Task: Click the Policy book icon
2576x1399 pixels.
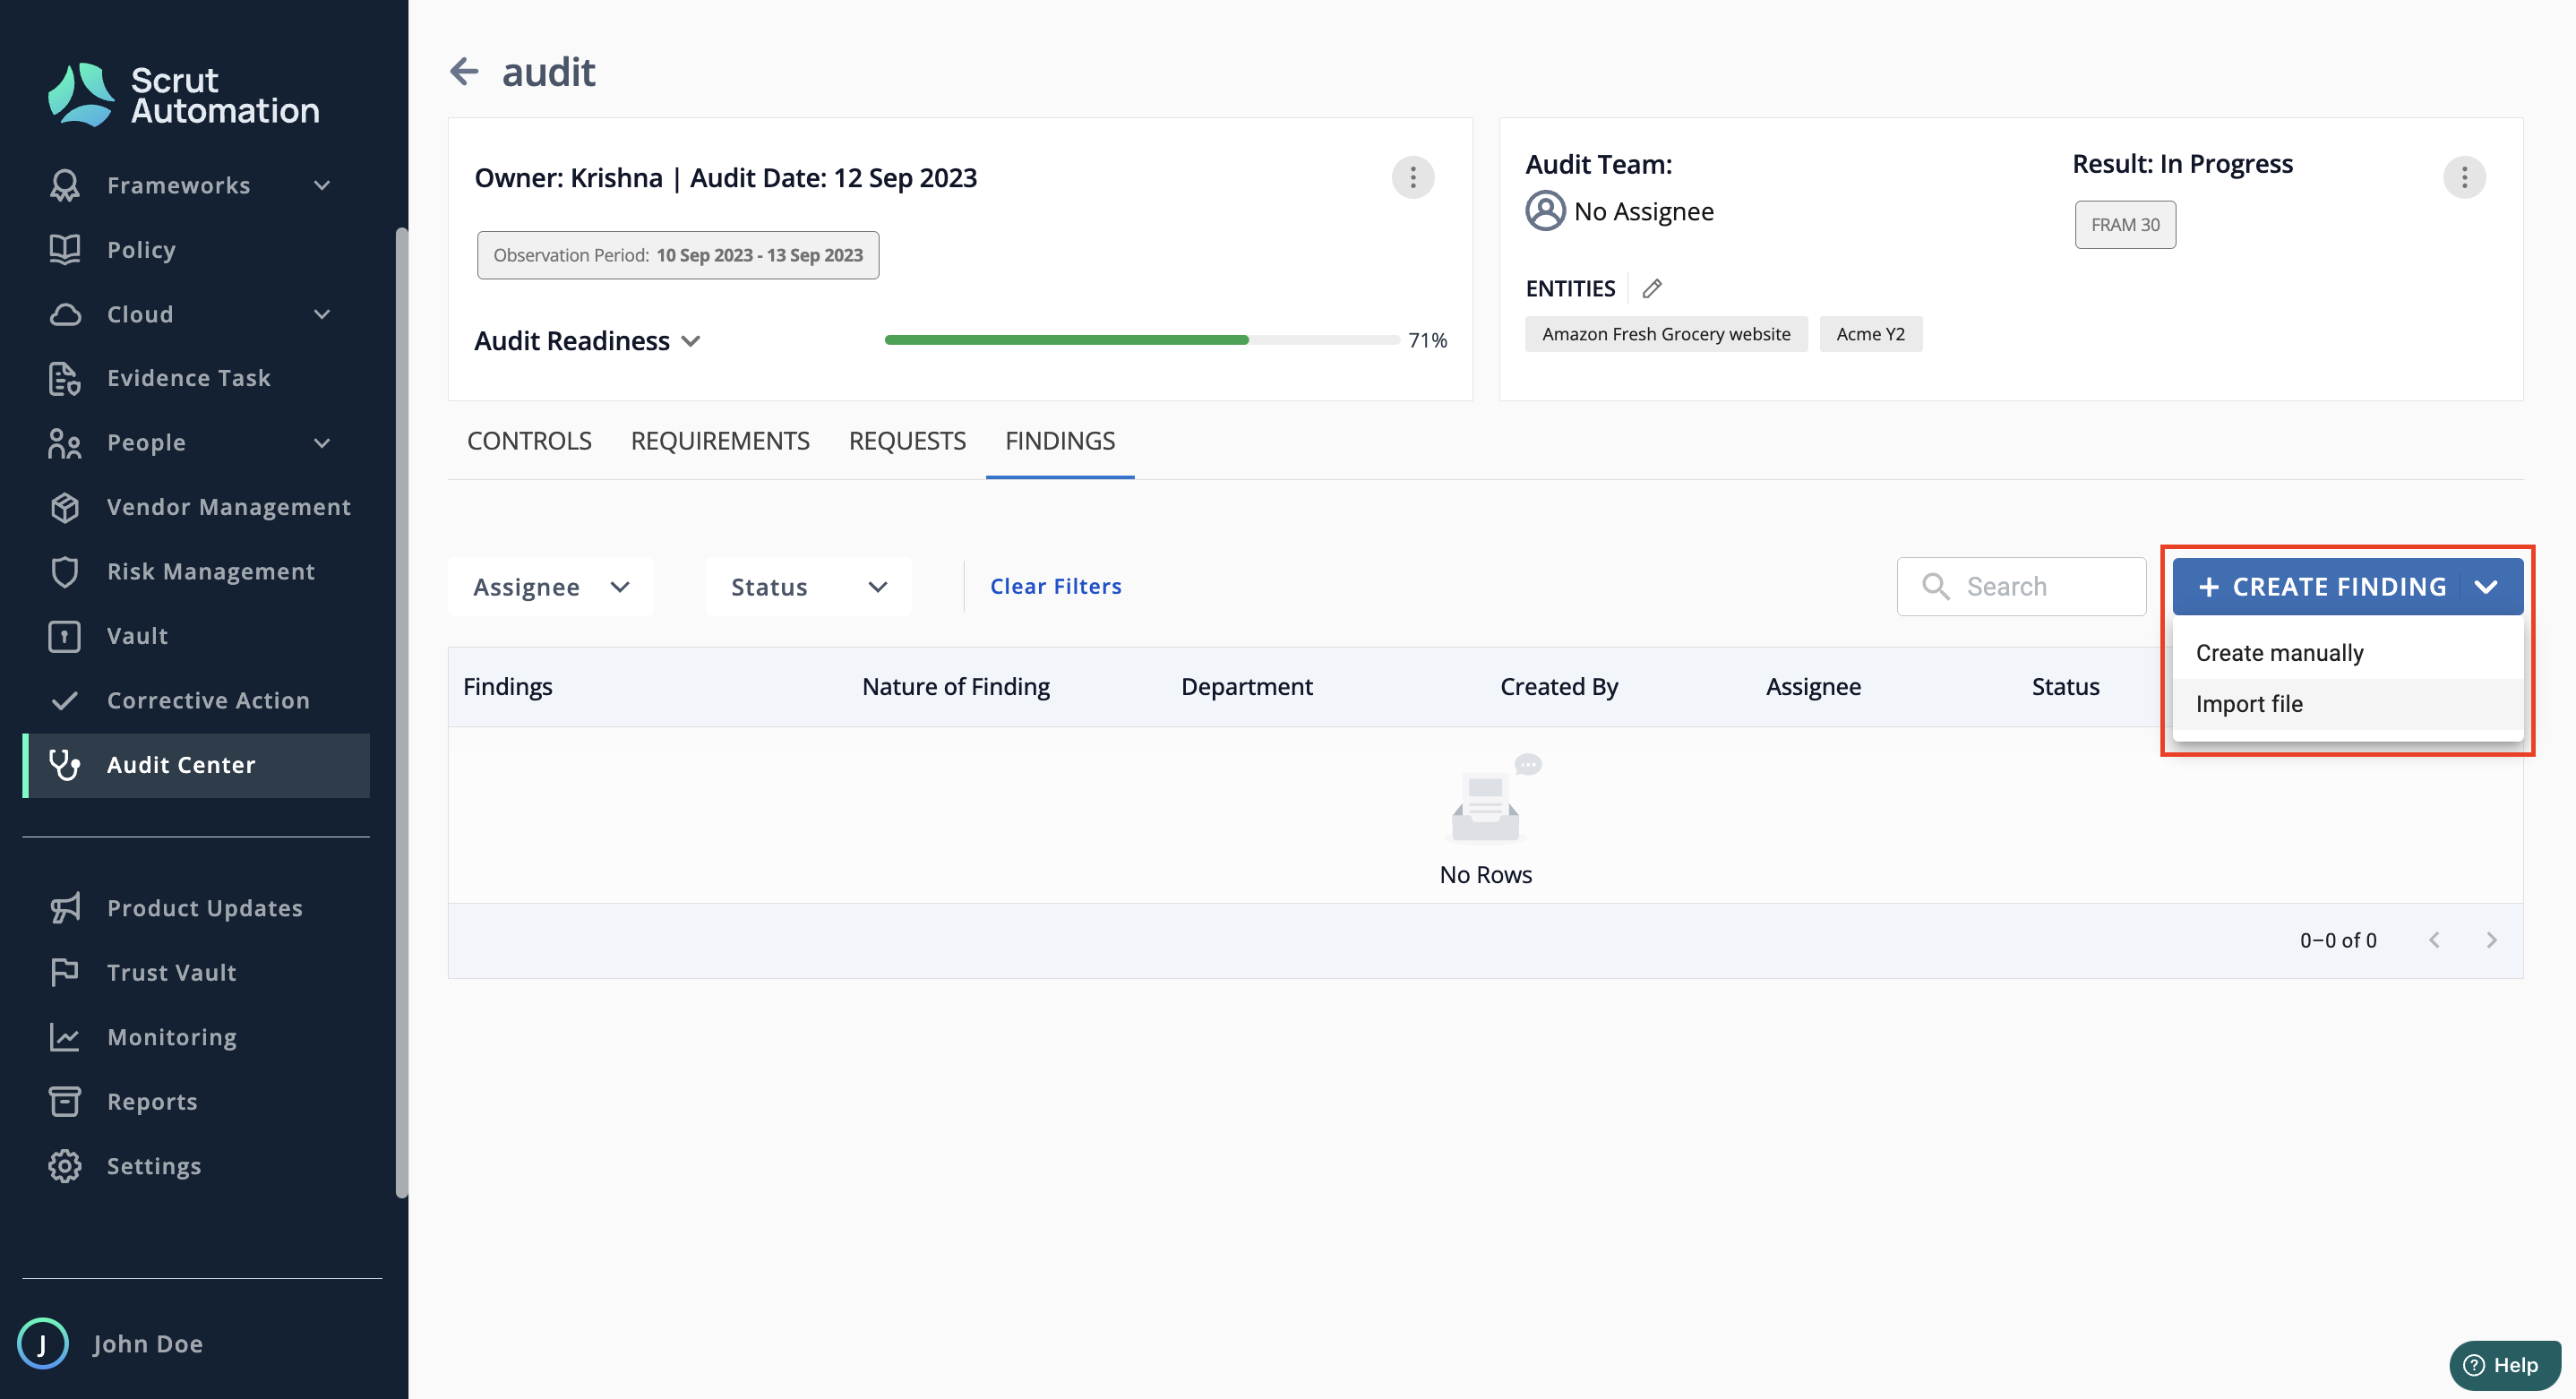Action: click(65, 249)
